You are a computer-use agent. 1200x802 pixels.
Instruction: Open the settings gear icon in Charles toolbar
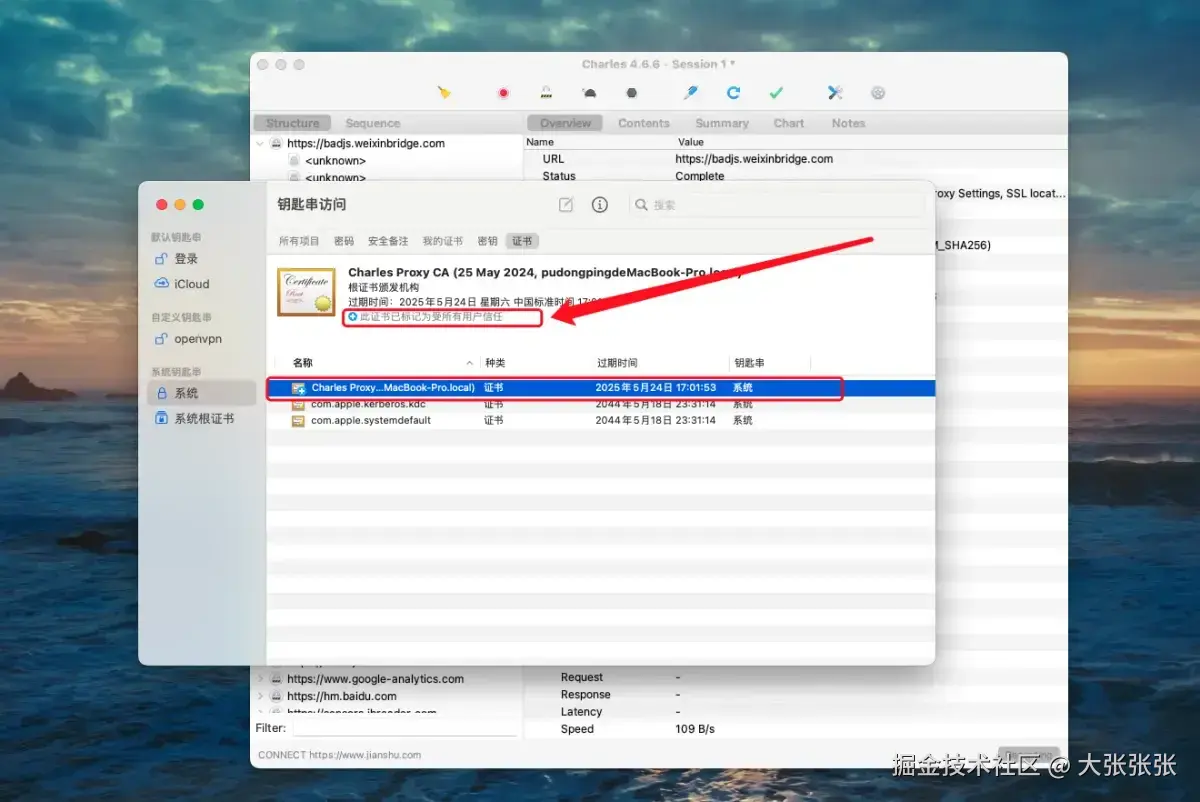click(878, 93)
